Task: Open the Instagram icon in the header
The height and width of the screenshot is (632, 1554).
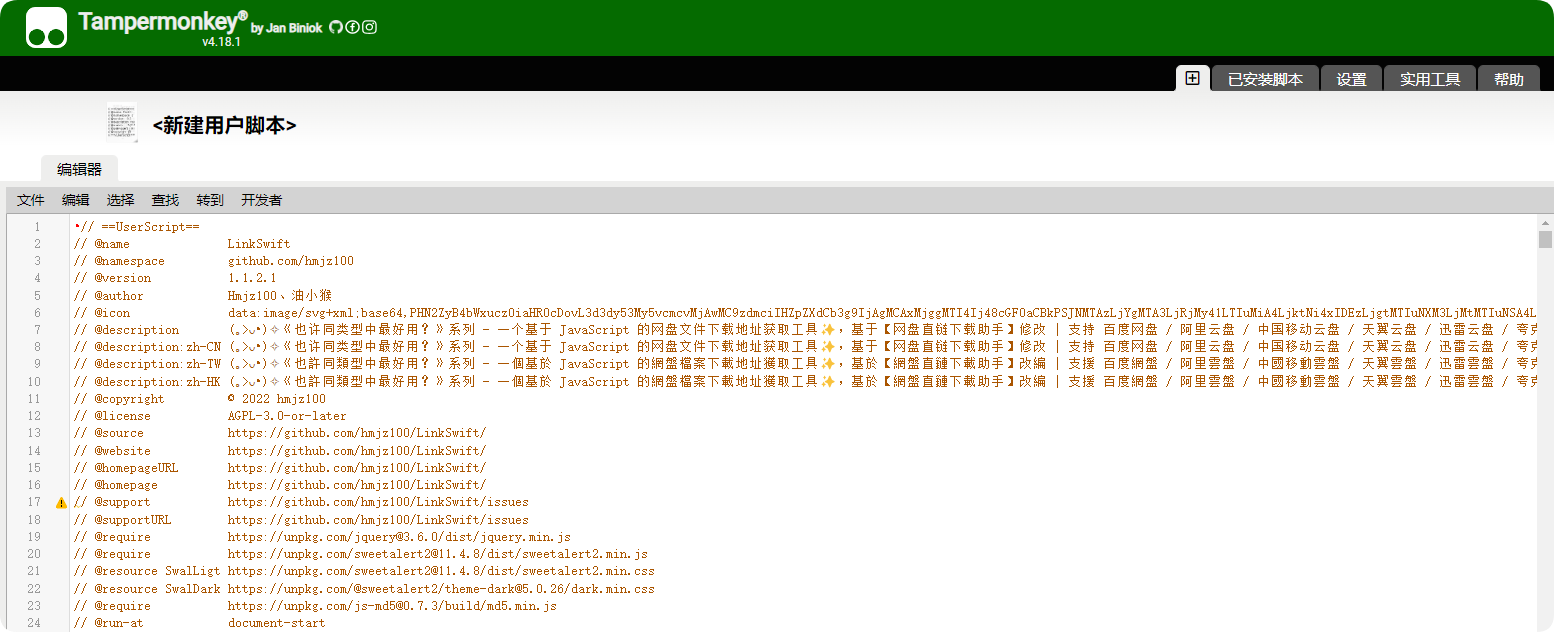Action: pos(369,28)
